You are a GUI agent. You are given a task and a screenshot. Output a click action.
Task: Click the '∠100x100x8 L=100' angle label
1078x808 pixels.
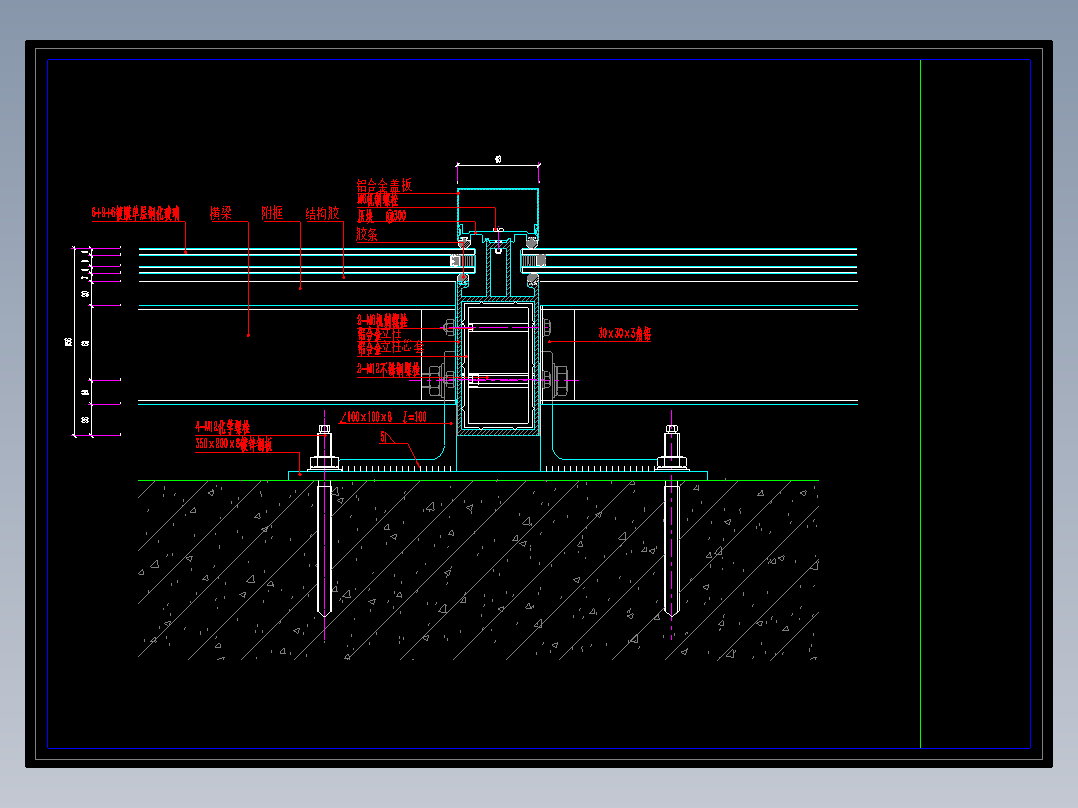coord(384,417)
